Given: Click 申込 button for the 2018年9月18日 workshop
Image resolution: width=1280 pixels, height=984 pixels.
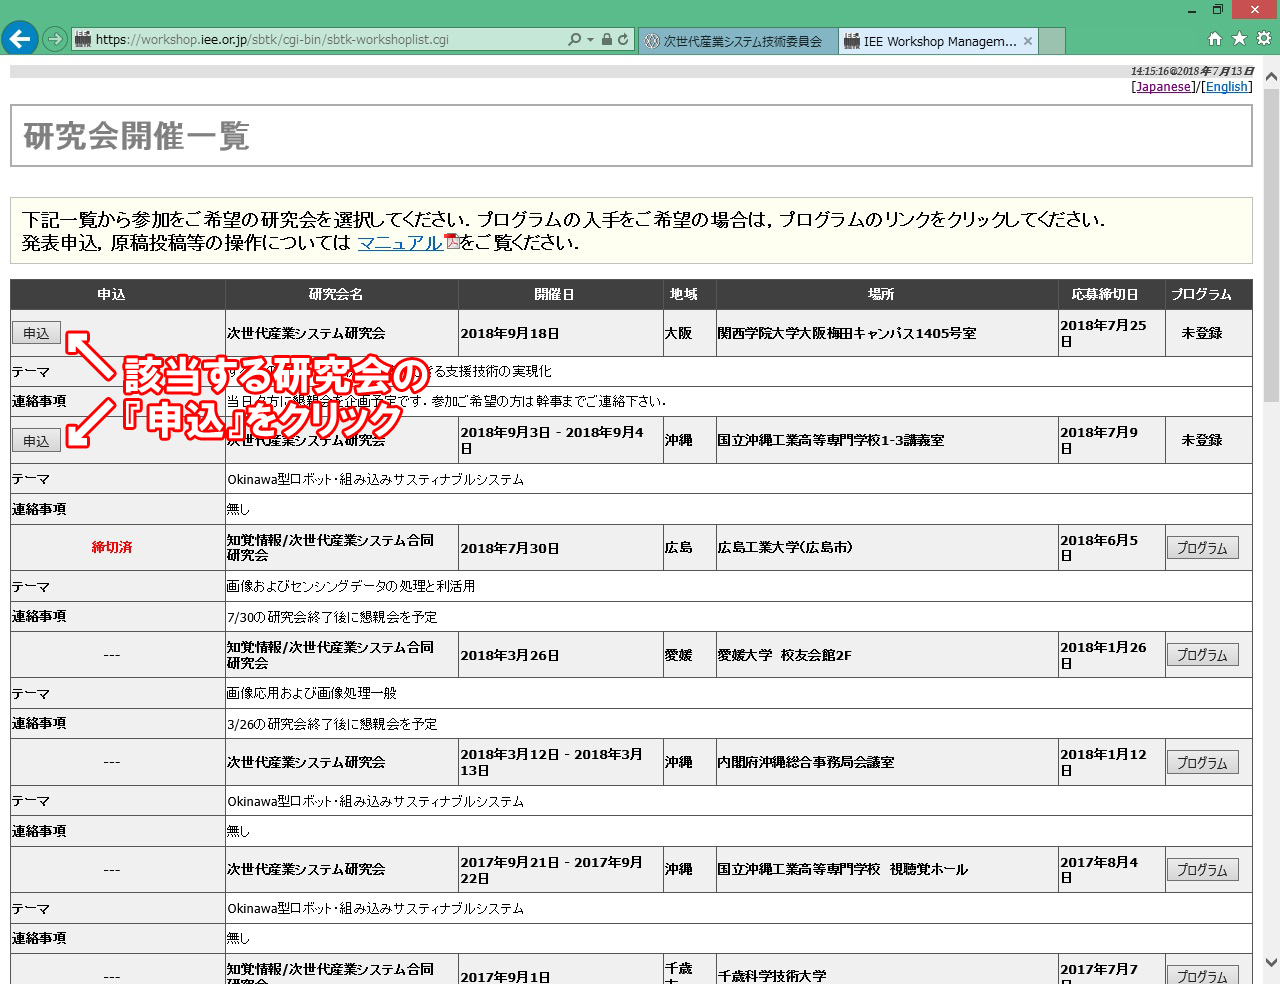Looking at the screenshot, I should pyautogui.click(x=36, y=333).
